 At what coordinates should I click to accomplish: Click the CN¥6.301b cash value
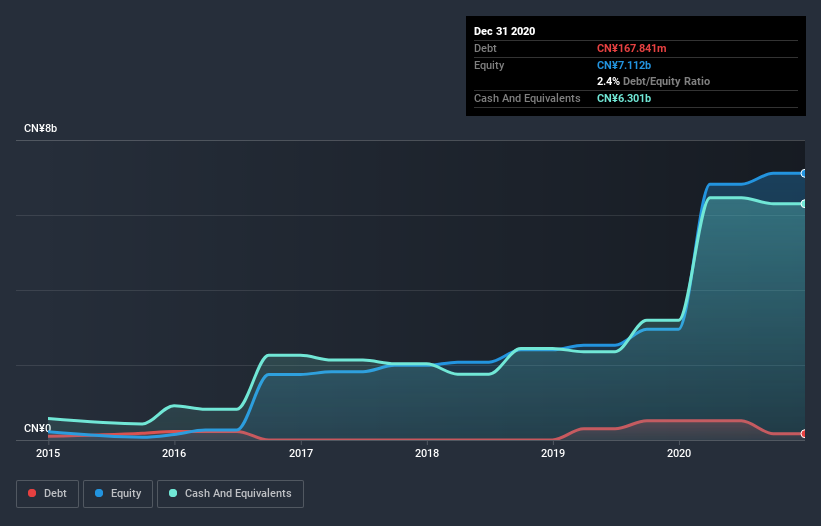point(624,98)
